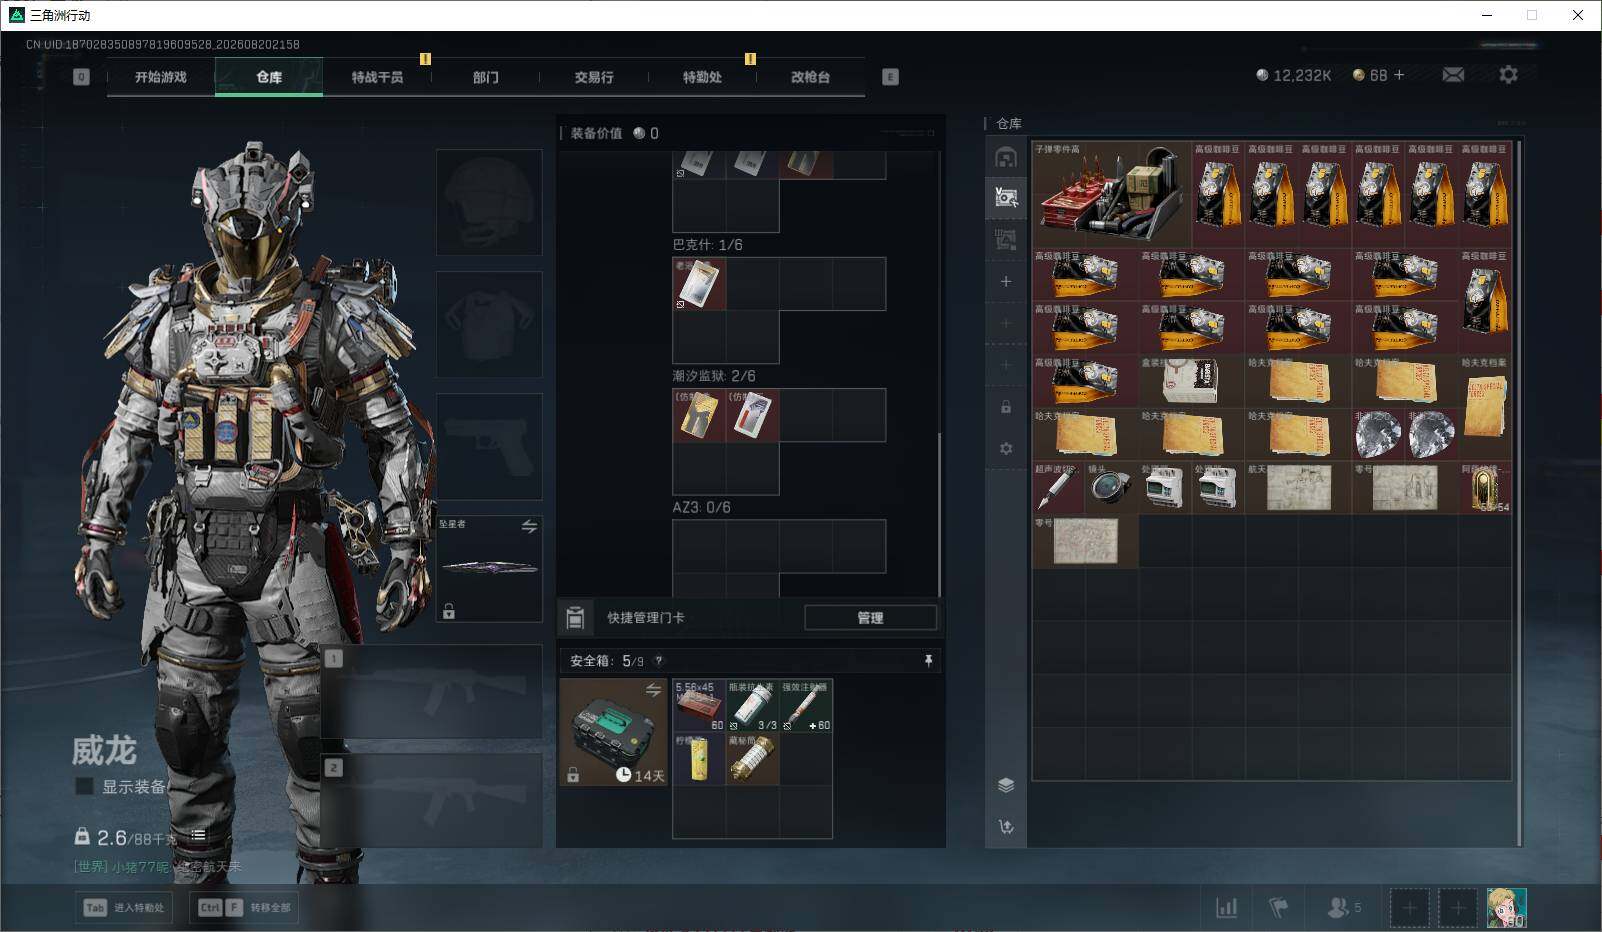Open the weight details list icon

198,835
